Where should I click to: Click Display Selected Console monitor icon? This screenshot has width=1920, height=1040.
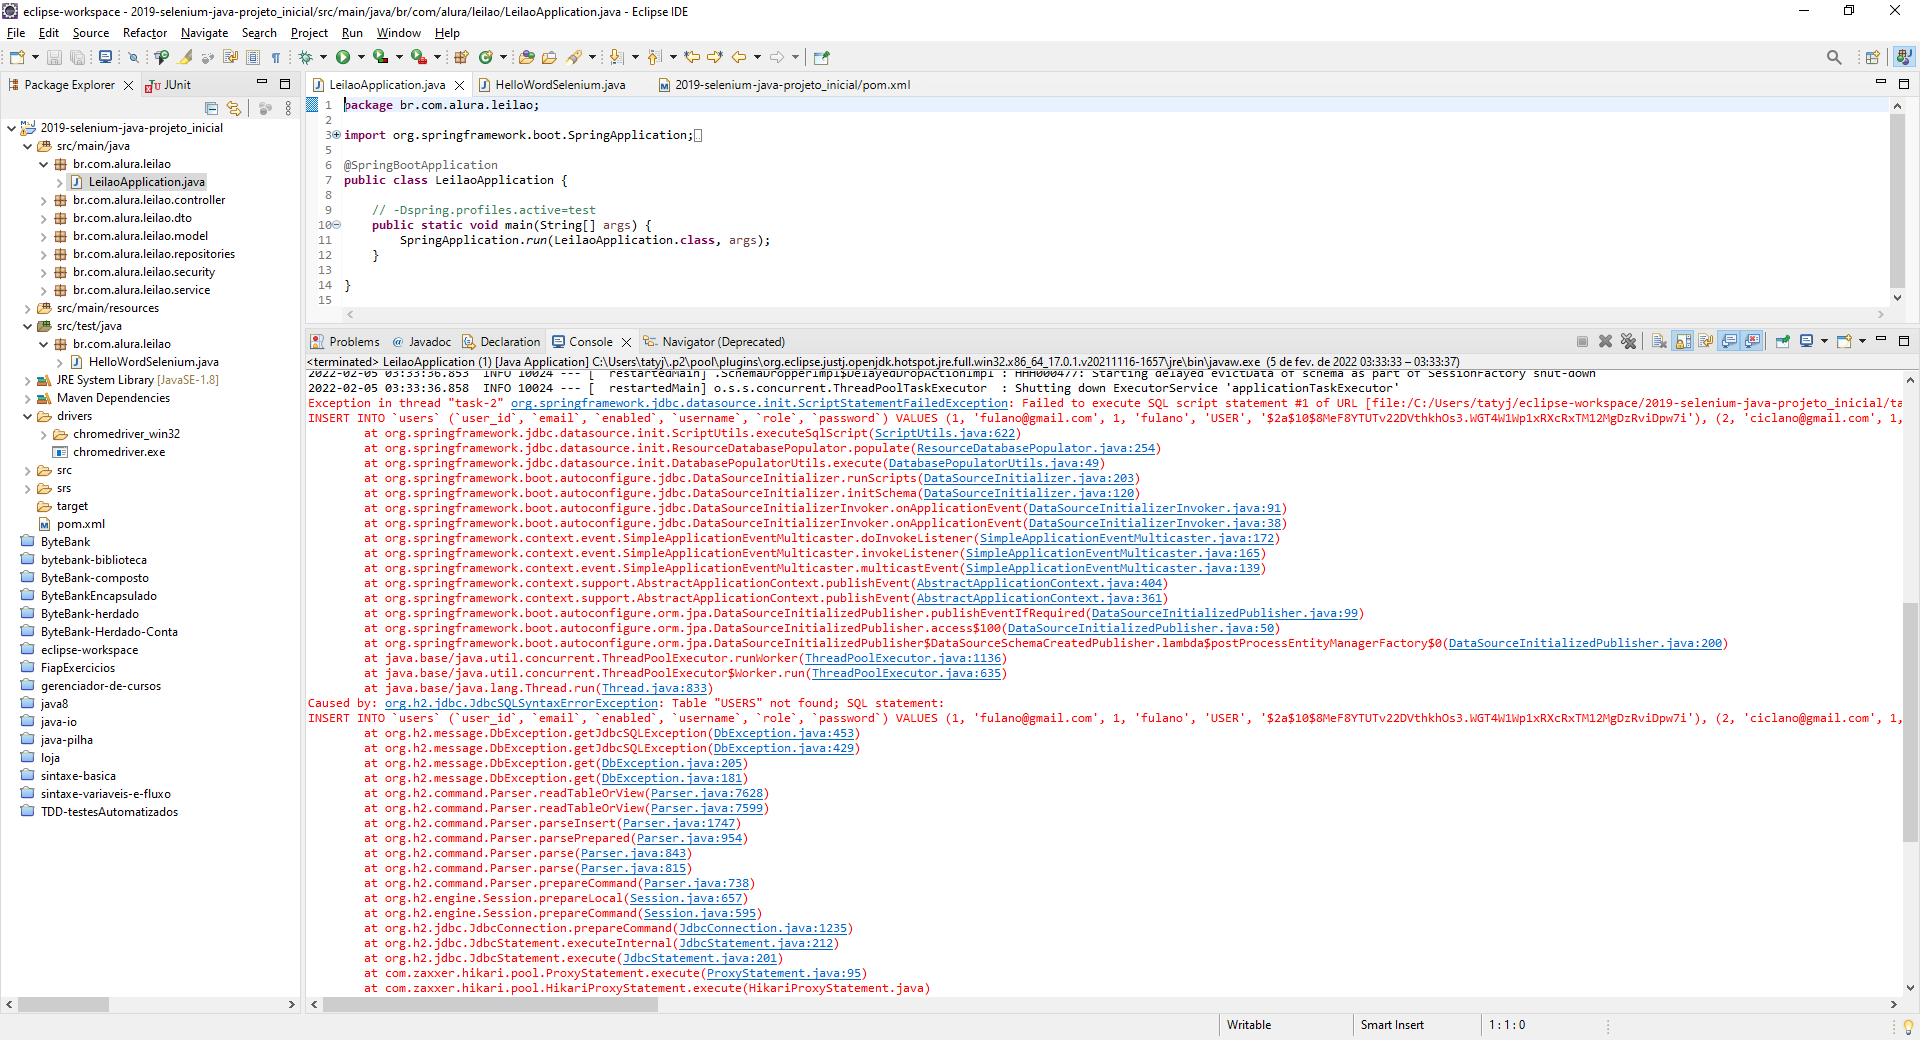pos(1807,341)
